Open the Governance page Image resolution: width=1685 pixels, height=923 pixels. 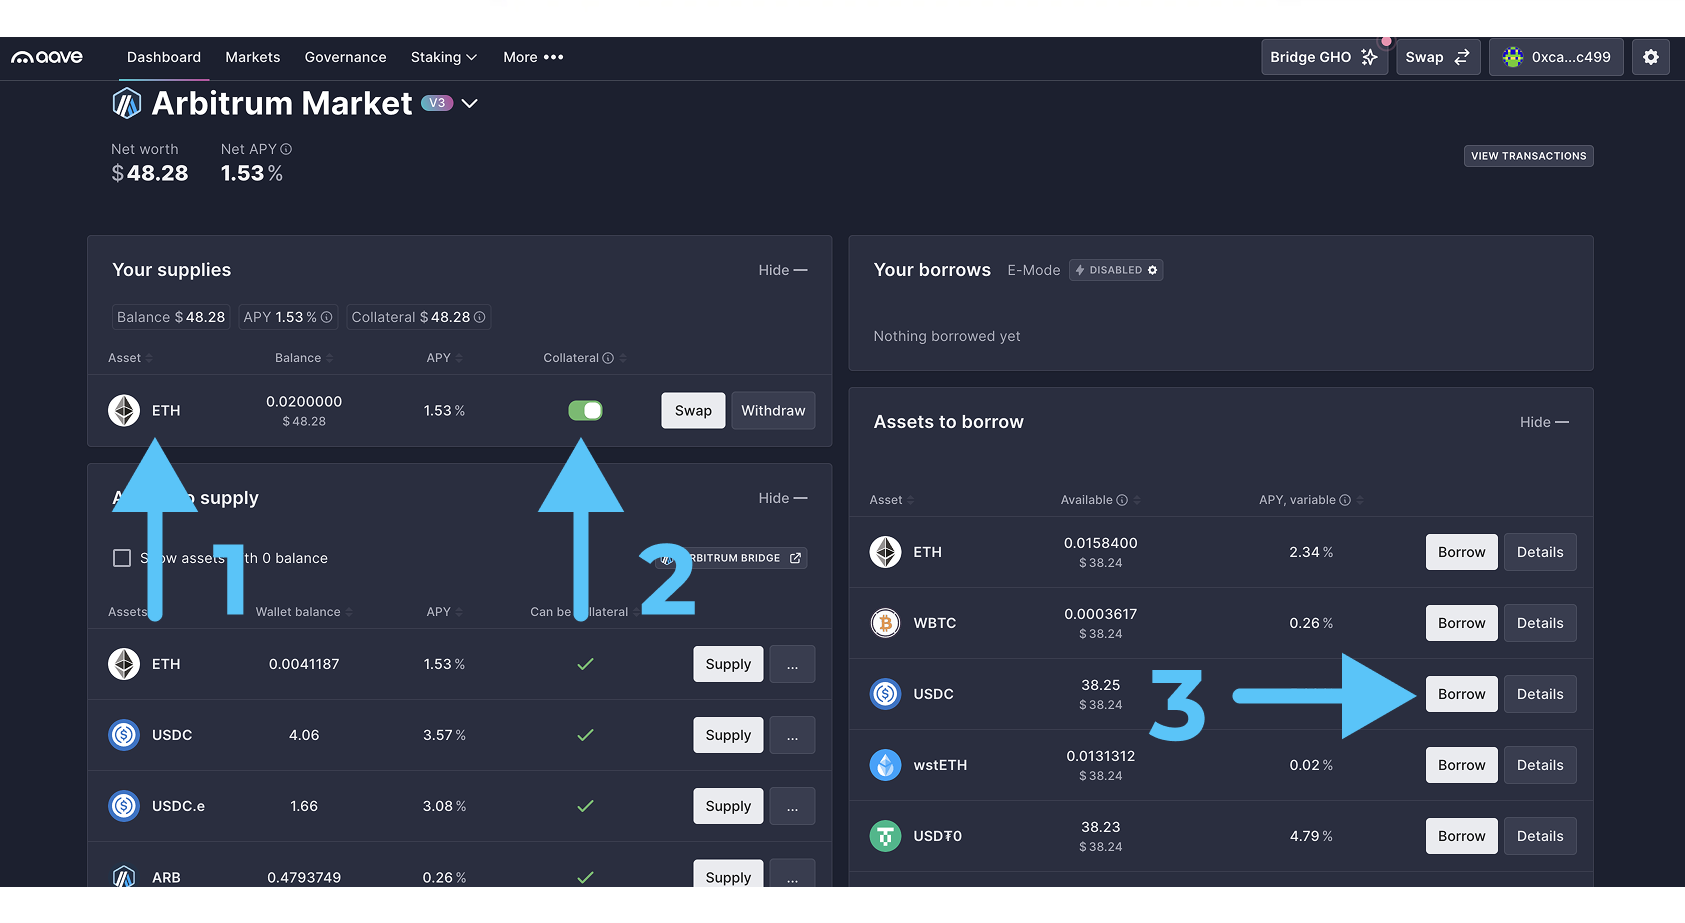pos(345,57)
